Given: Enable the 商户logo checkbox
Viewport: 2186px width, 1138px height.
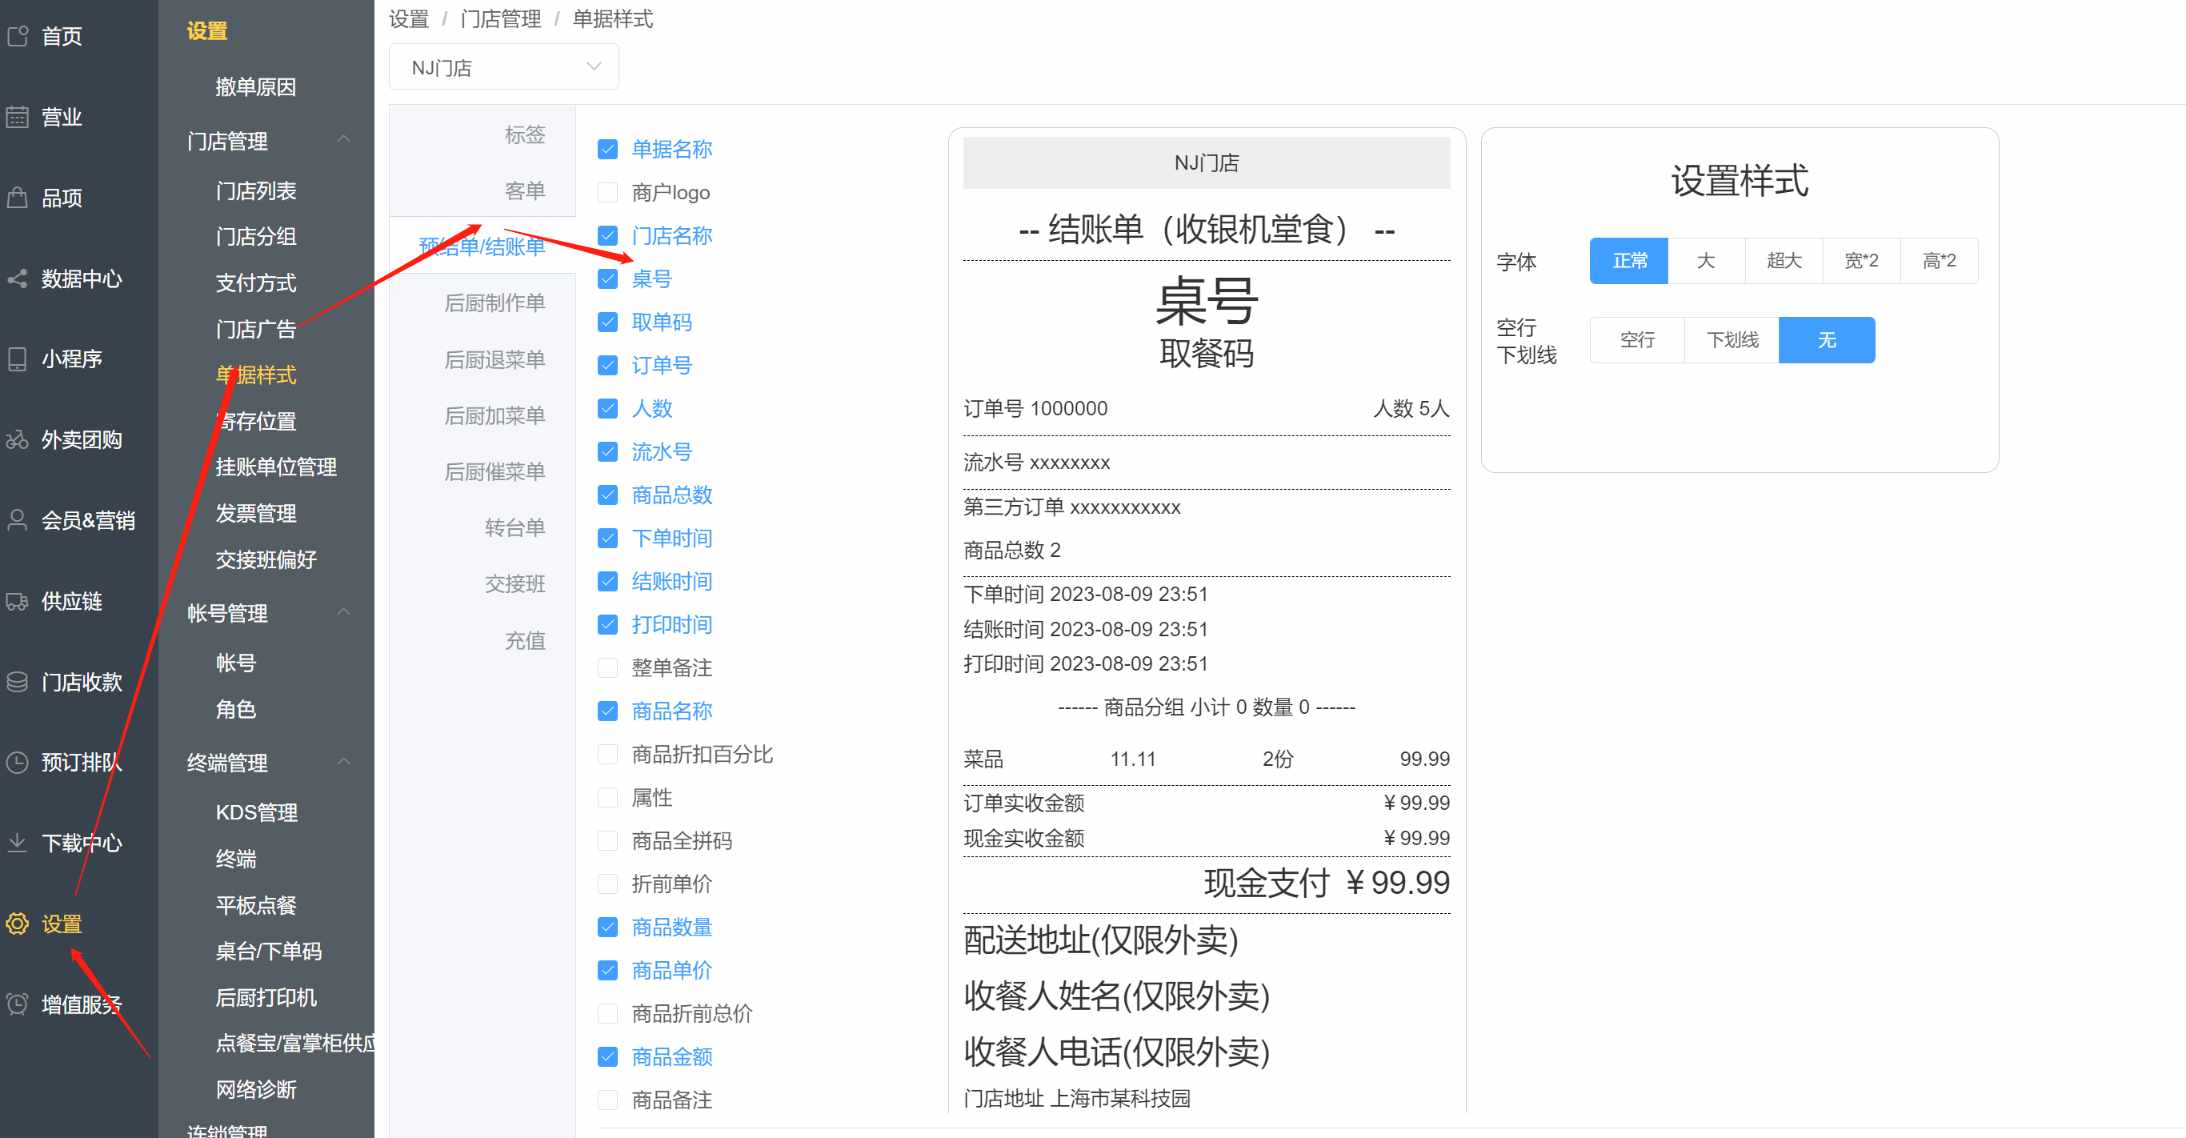Looking at the screenshot, I should pos(607,192).
